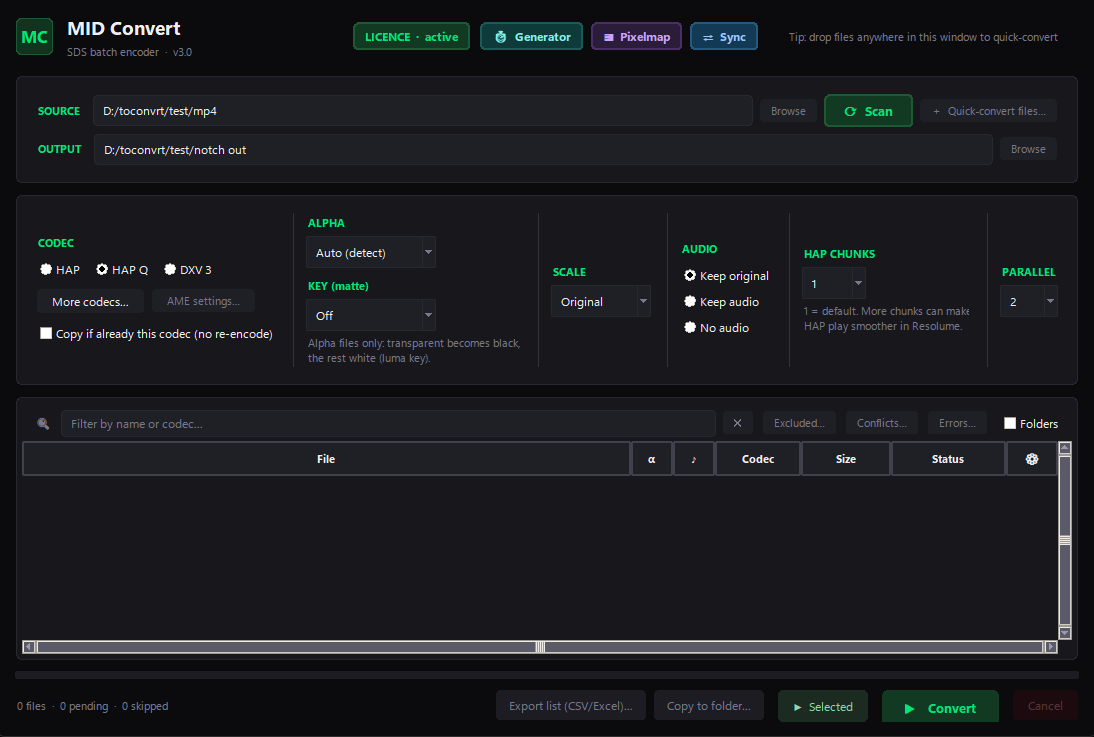The width and height of the screenshot is (1094, 737).
Task: Click the filter by name field
Action: [x=389, y=424]
